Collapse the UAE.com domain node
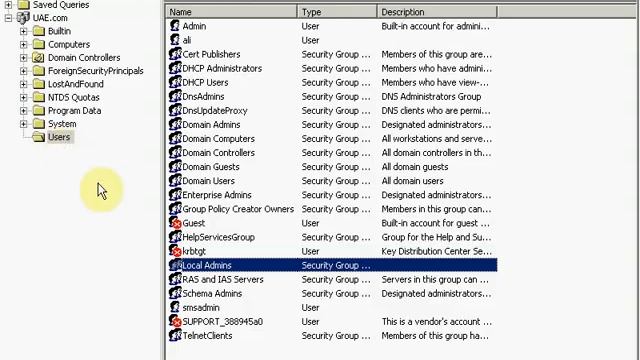The height and width of the screenshot is (360, 640). point(8,18)
